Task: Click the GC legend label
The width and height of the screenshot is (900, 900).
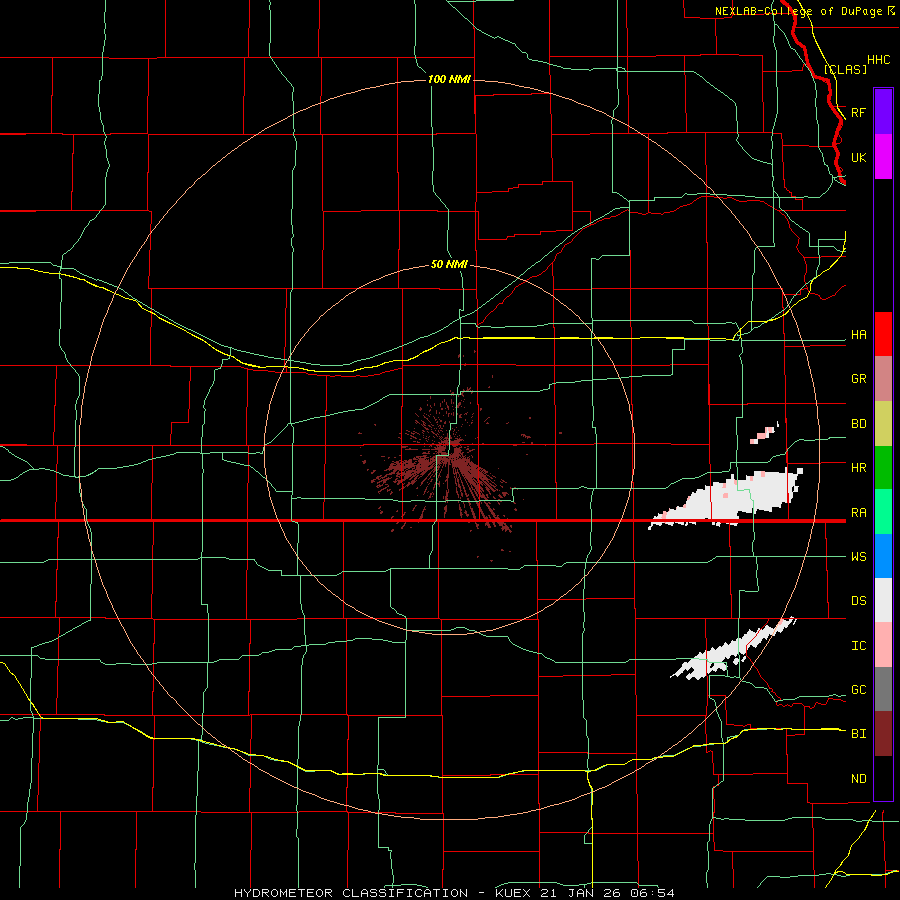Action: coord(858,690)
